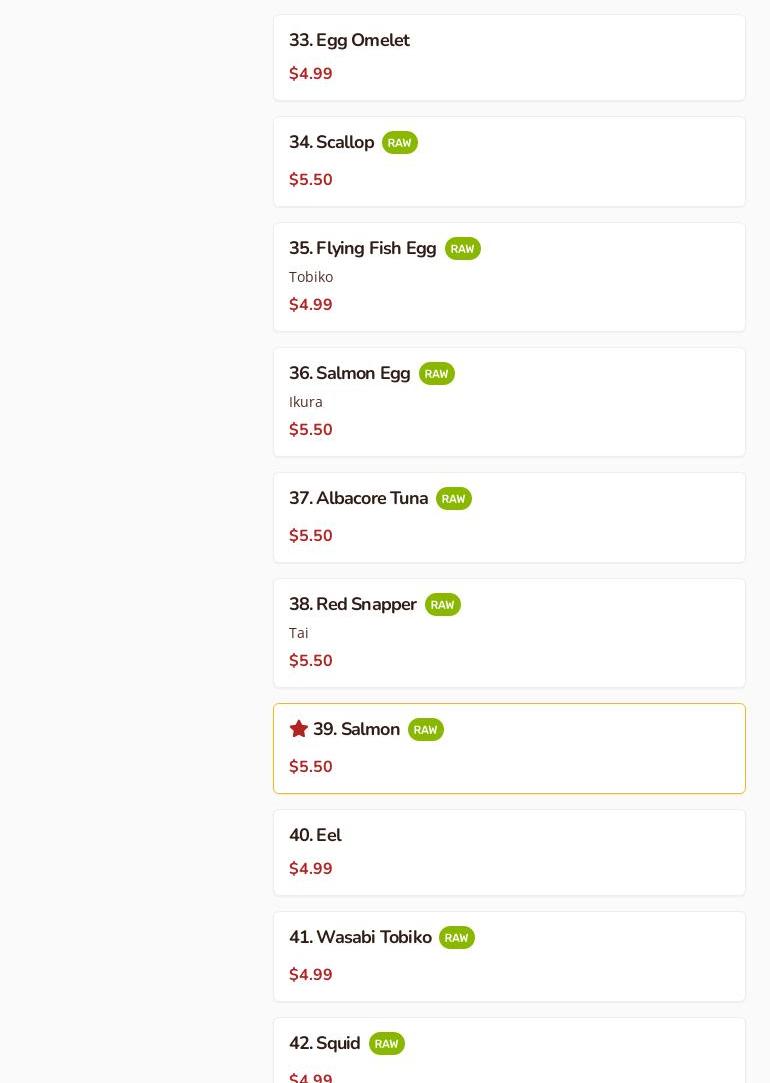Open the 38. Red Snapper item
This screenshot has height=1083, width=770.
tap(352, 605)
